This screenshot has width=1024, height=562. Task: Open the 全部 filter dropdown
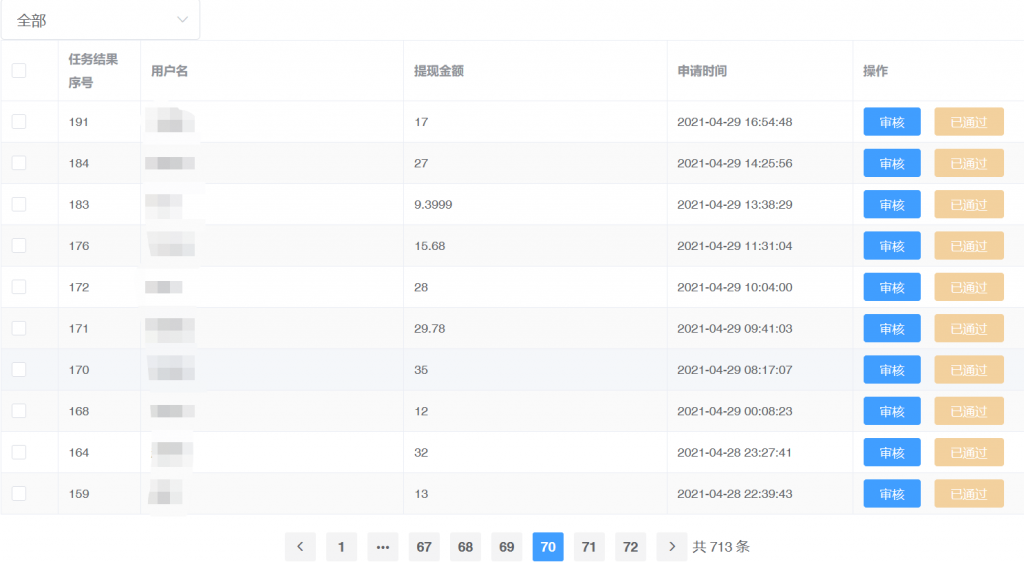click(x=100, y=20)
